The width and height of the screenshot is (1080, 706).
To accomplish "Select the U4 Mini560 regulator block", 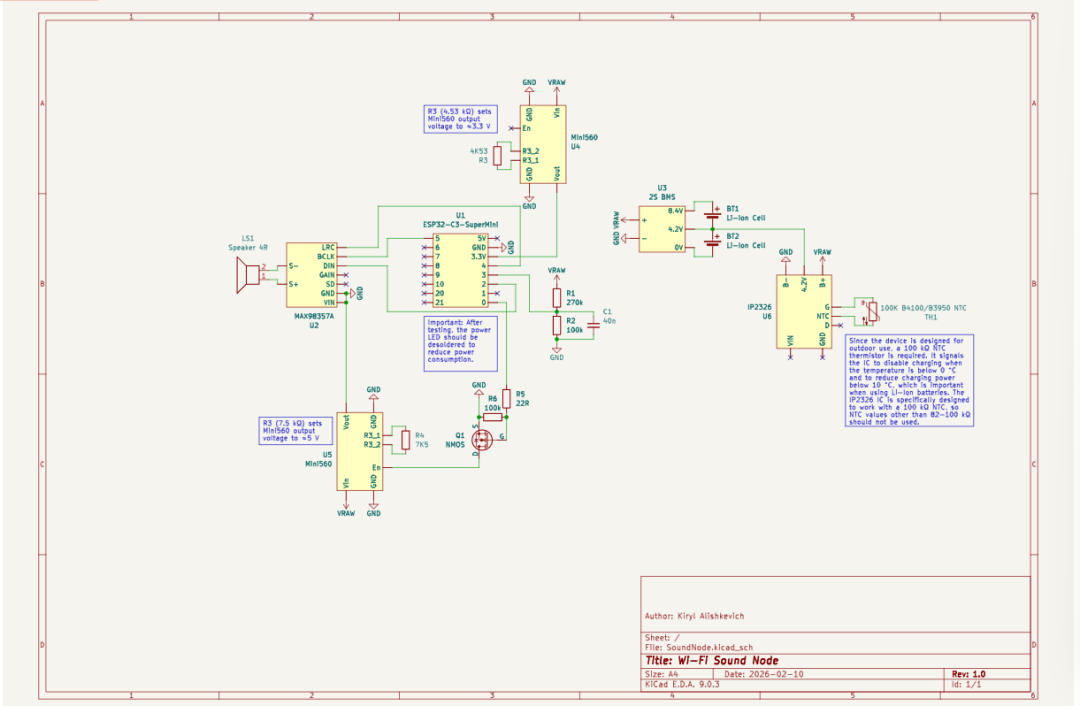I will [541, 144].
